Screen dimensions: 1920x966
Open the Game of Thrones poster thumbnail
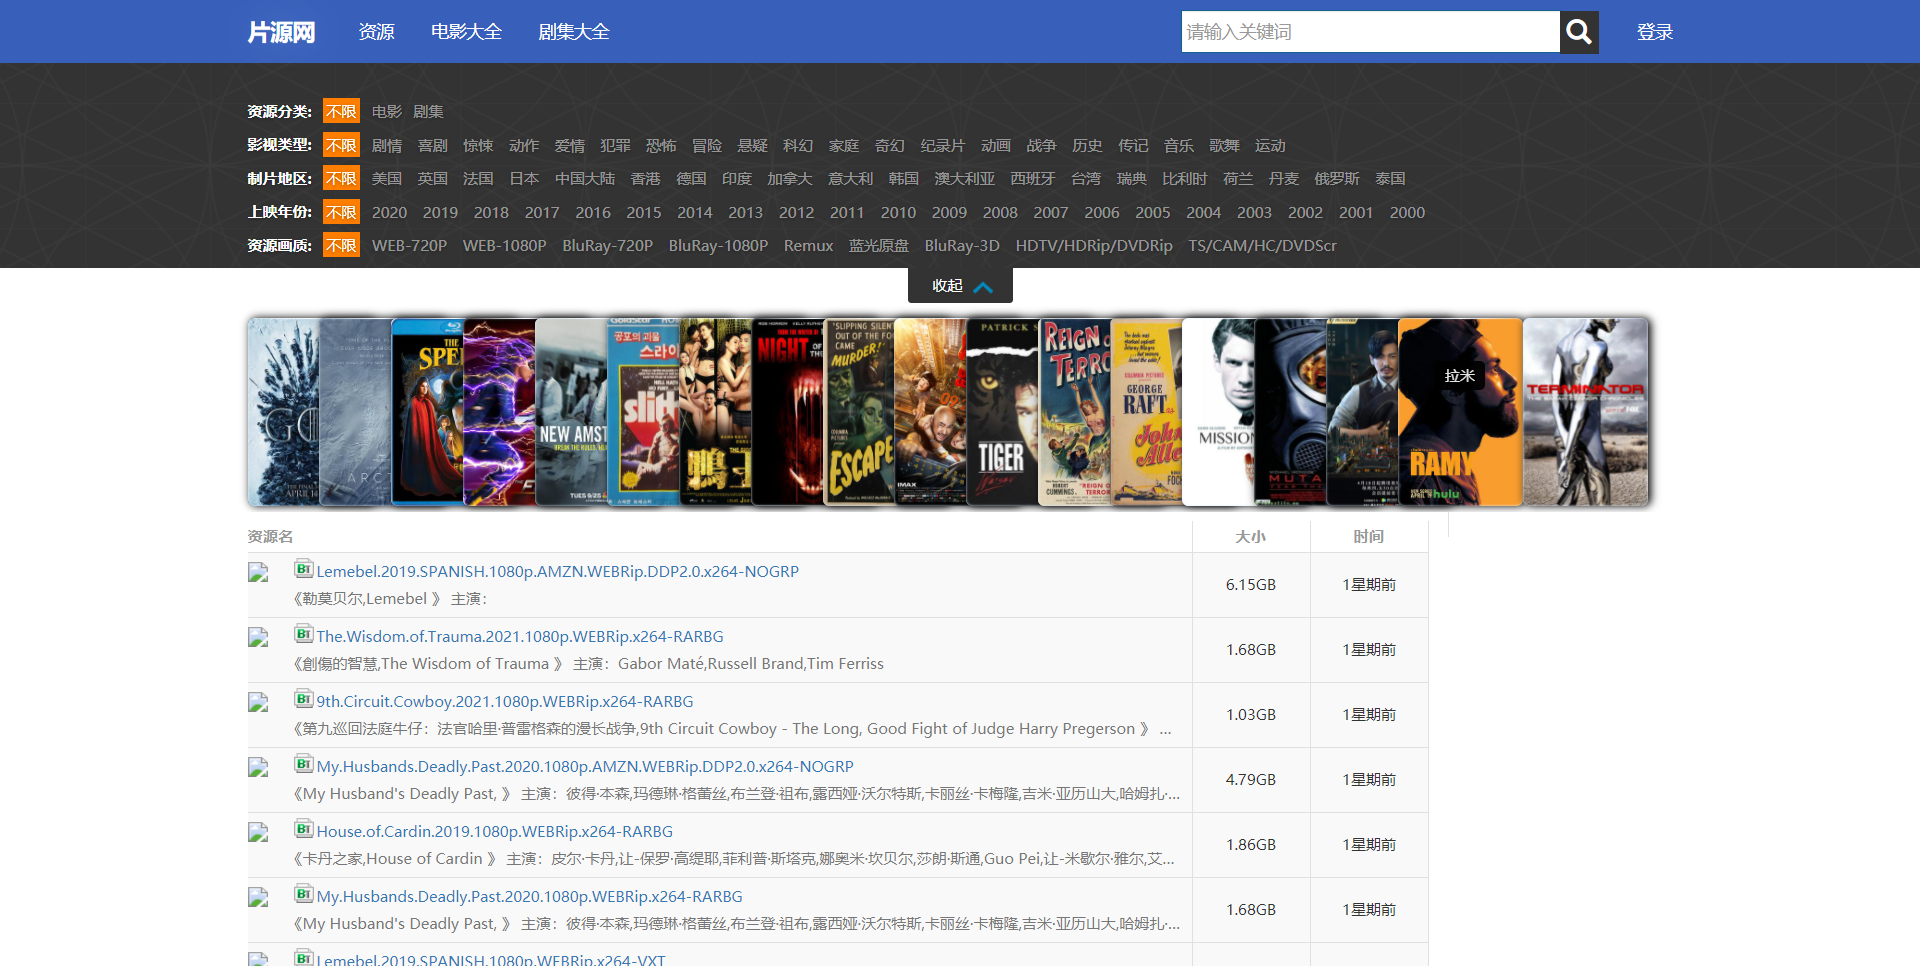[283, 412]
